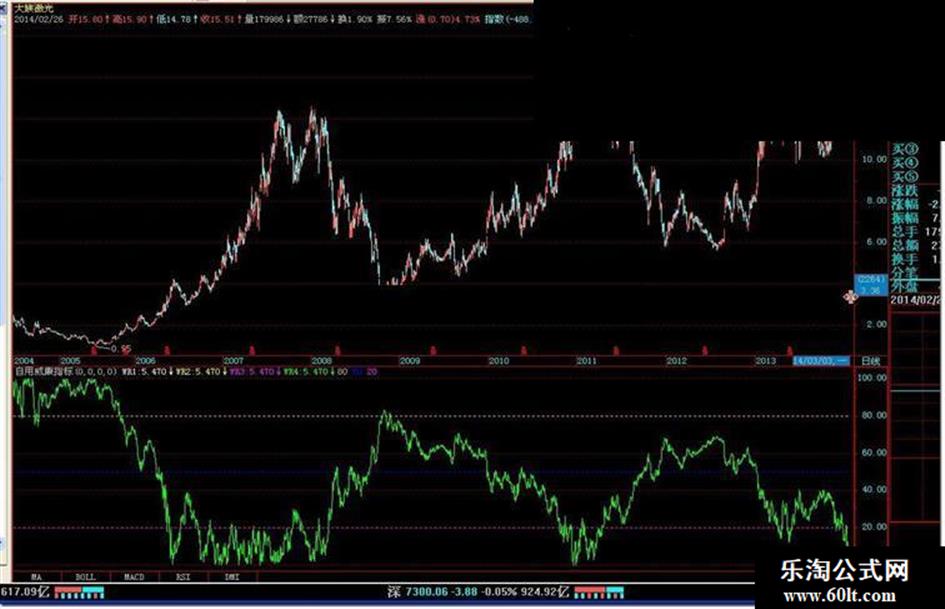945x609 pixels.
Task: Click the 2009 year label on timeline
Action: 410,361
